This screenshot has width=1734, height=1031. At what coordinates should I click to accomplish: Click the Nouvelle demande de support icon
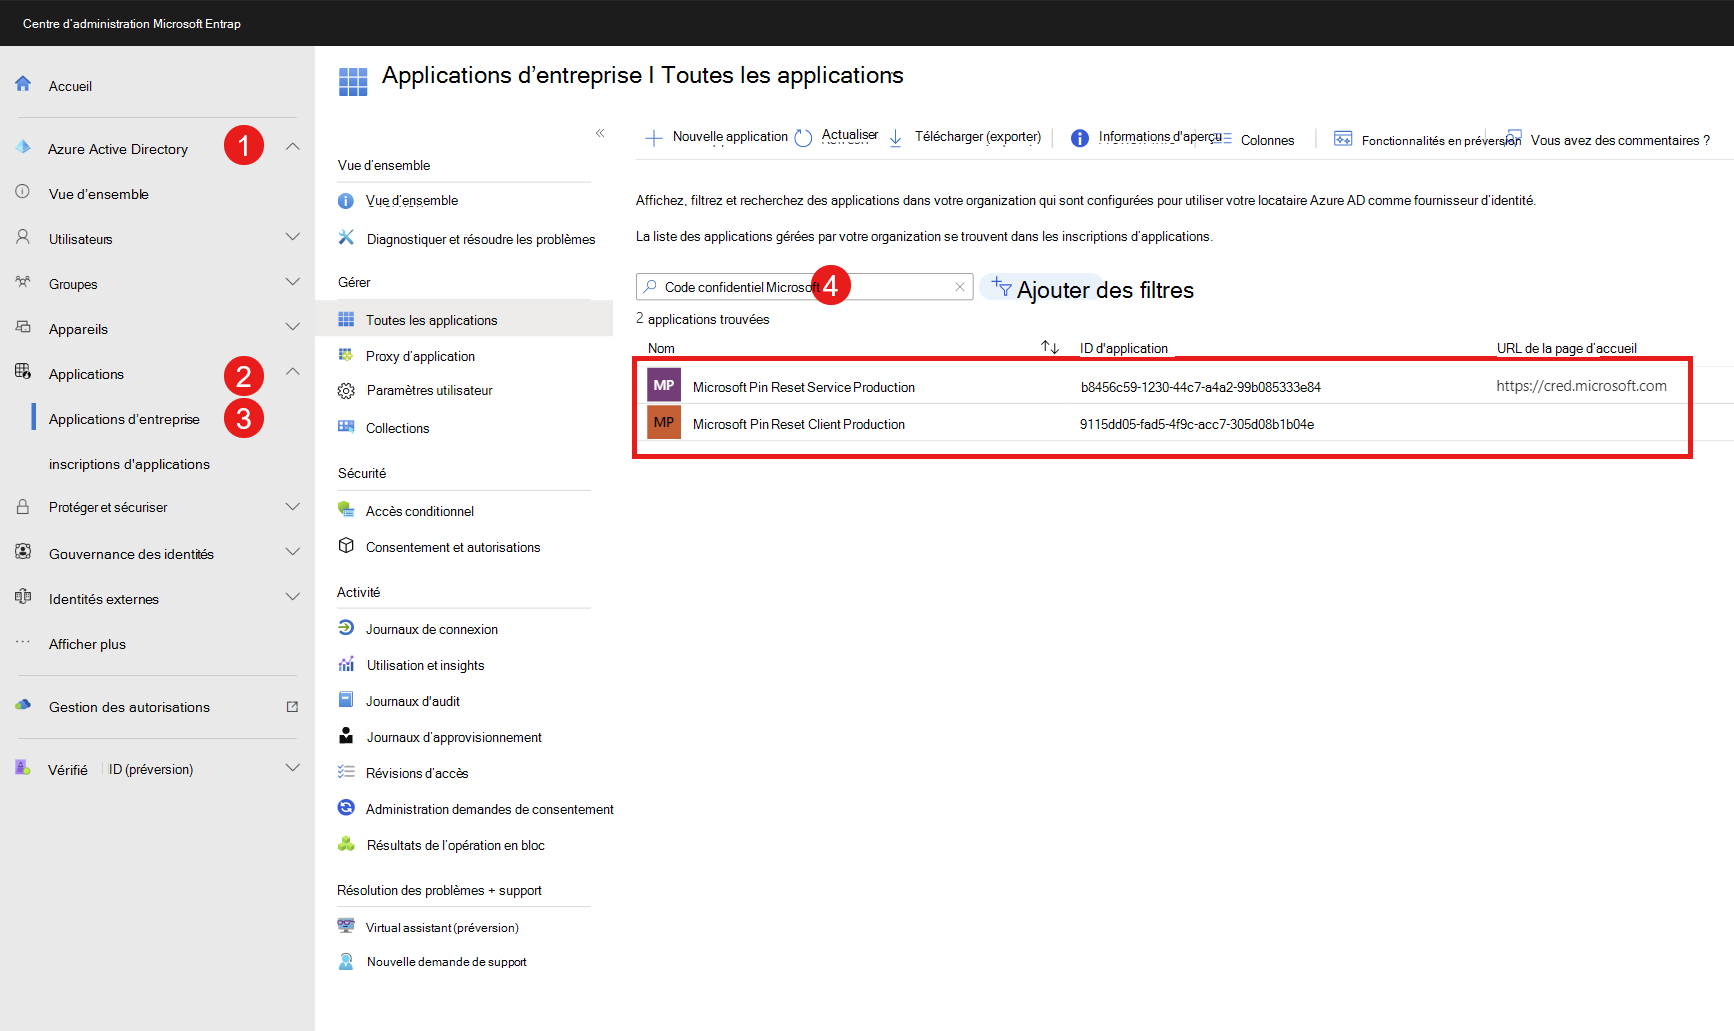pyautogui.click(x=346, y=961)
